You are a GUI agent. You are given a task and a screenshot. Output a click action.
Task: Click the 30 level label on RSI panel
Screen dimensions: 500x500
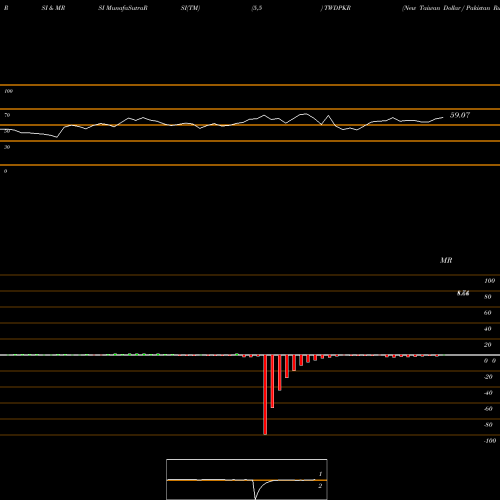tap(7, 147)
